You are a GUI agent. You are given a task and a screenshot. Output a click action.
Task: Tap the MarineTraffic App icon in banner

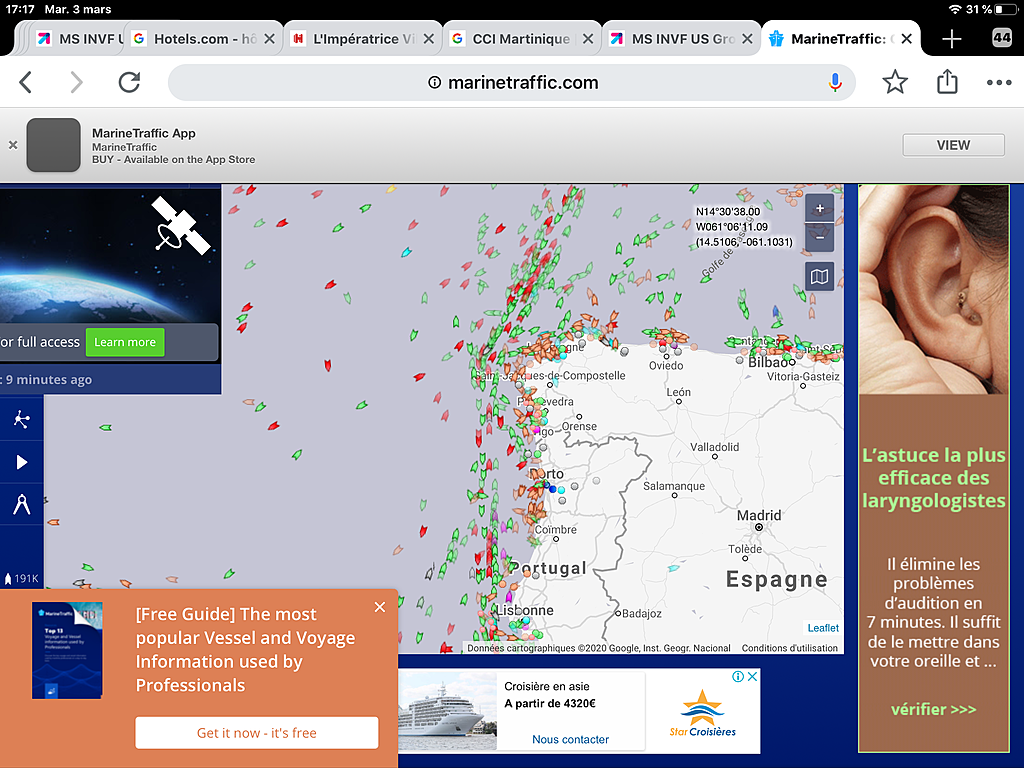pos(54,145)
